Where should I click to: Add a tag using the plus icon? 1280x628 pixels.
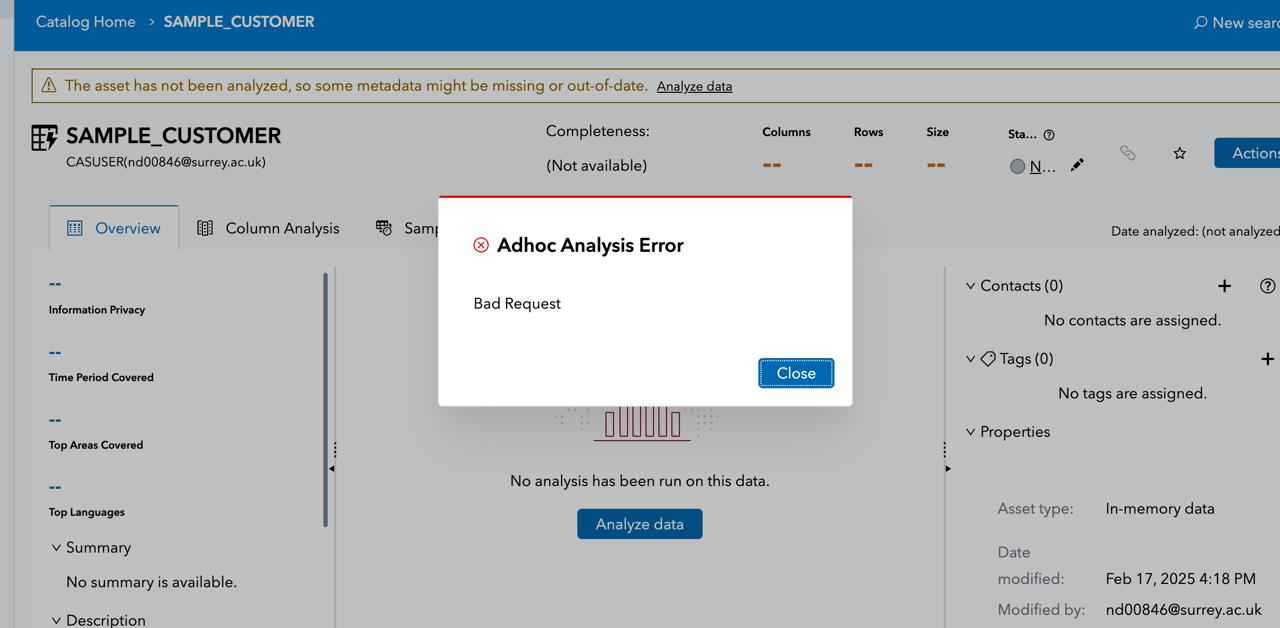(1267, 358)
